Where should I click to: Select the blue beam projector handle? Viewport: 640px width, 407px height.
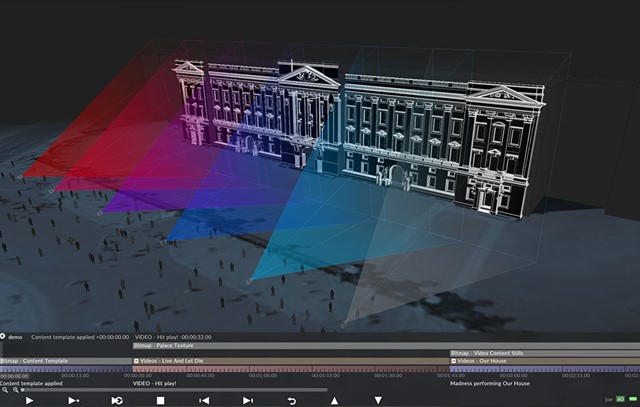163,242
